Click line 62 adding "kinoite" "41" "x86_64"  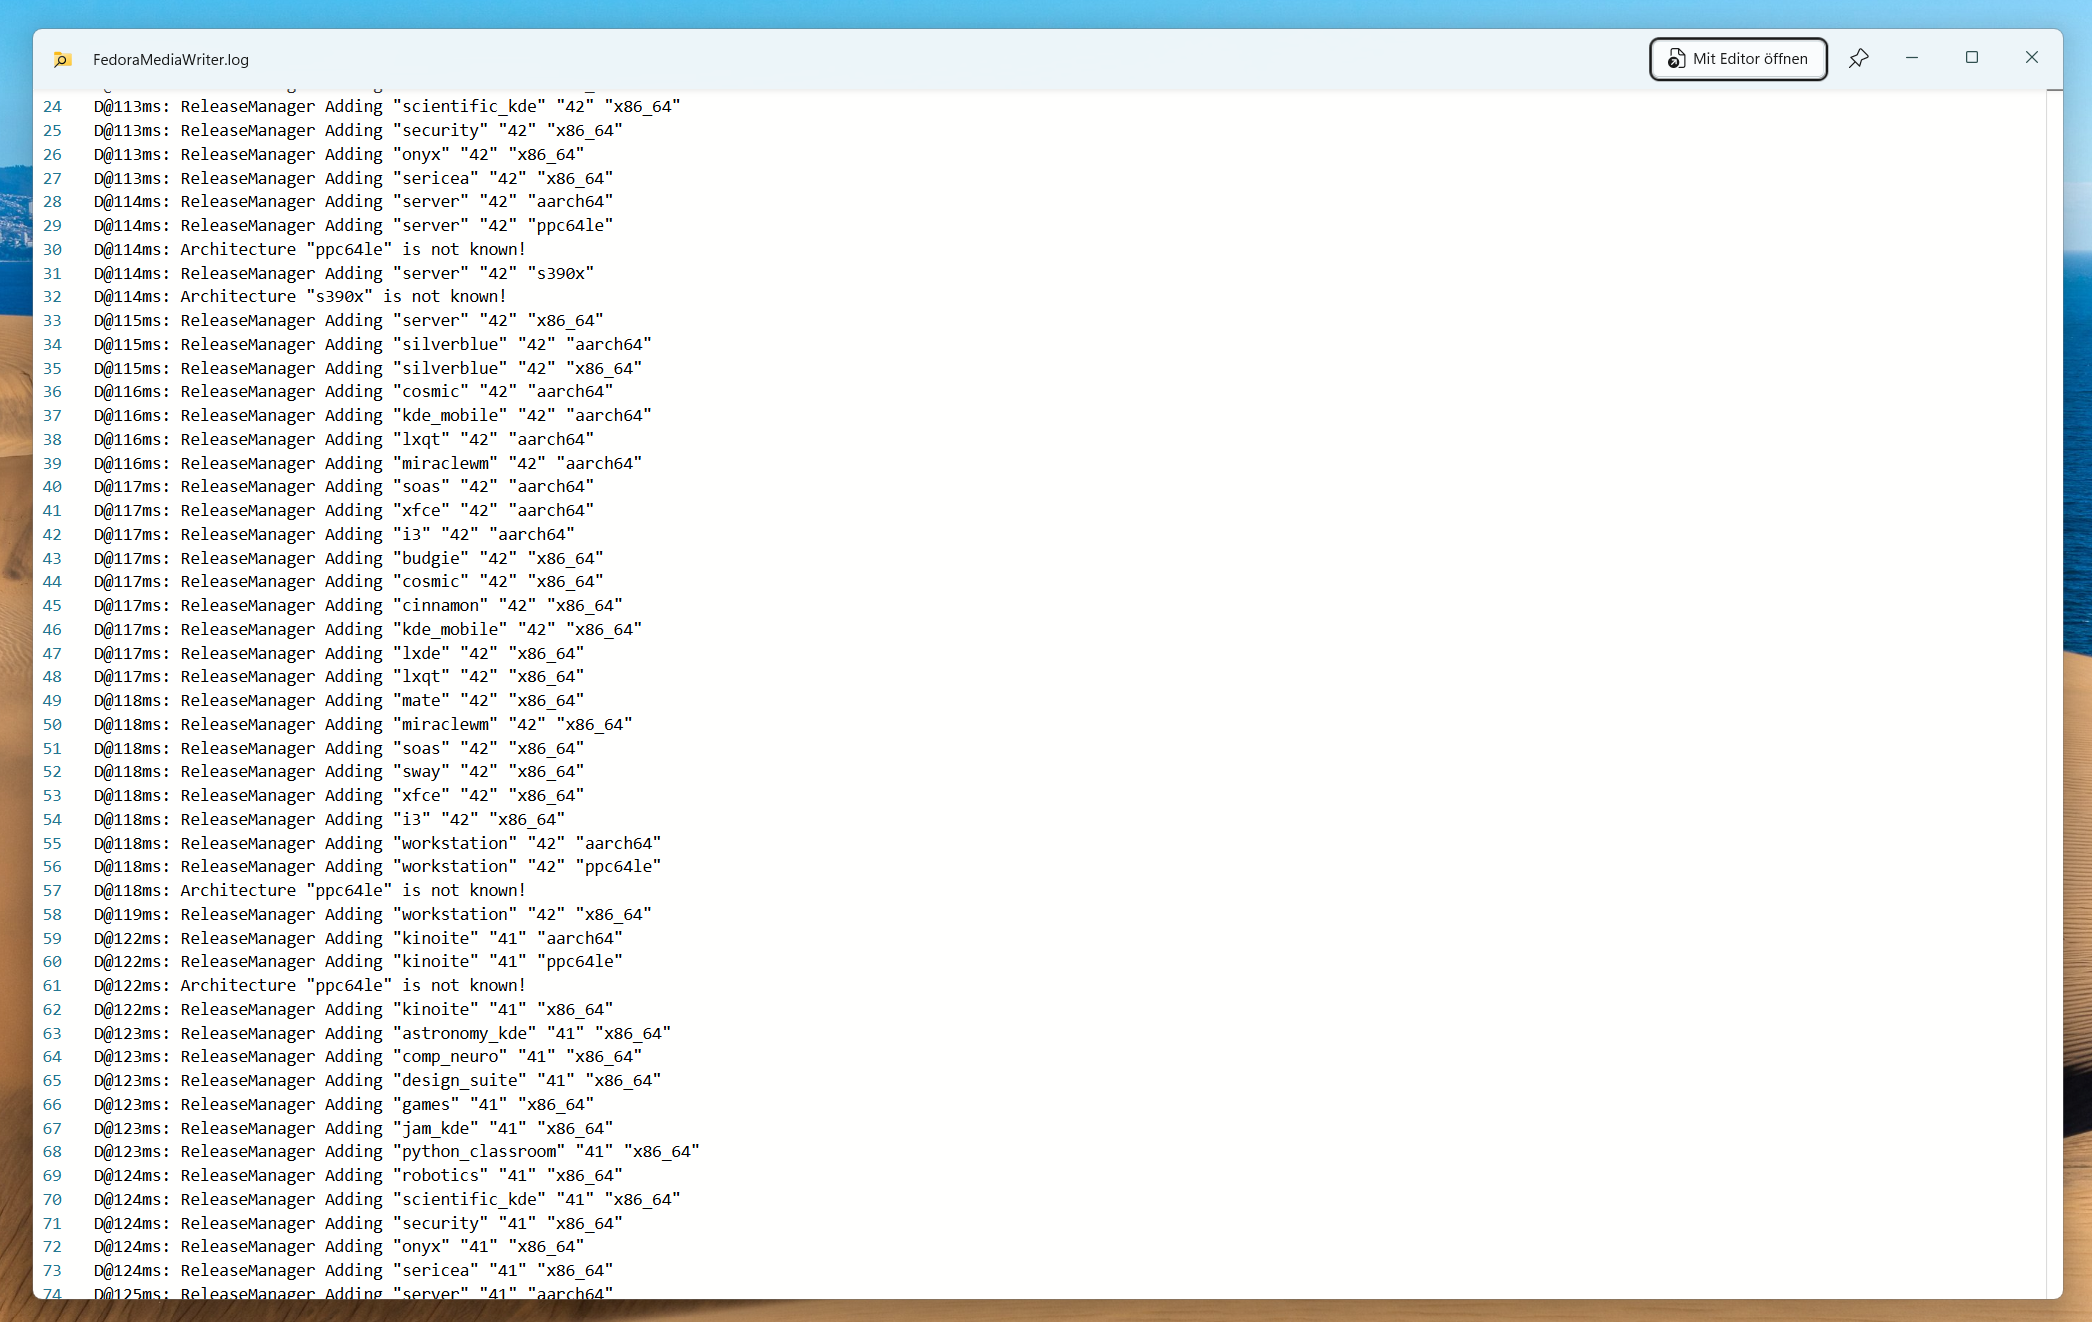353,1010
